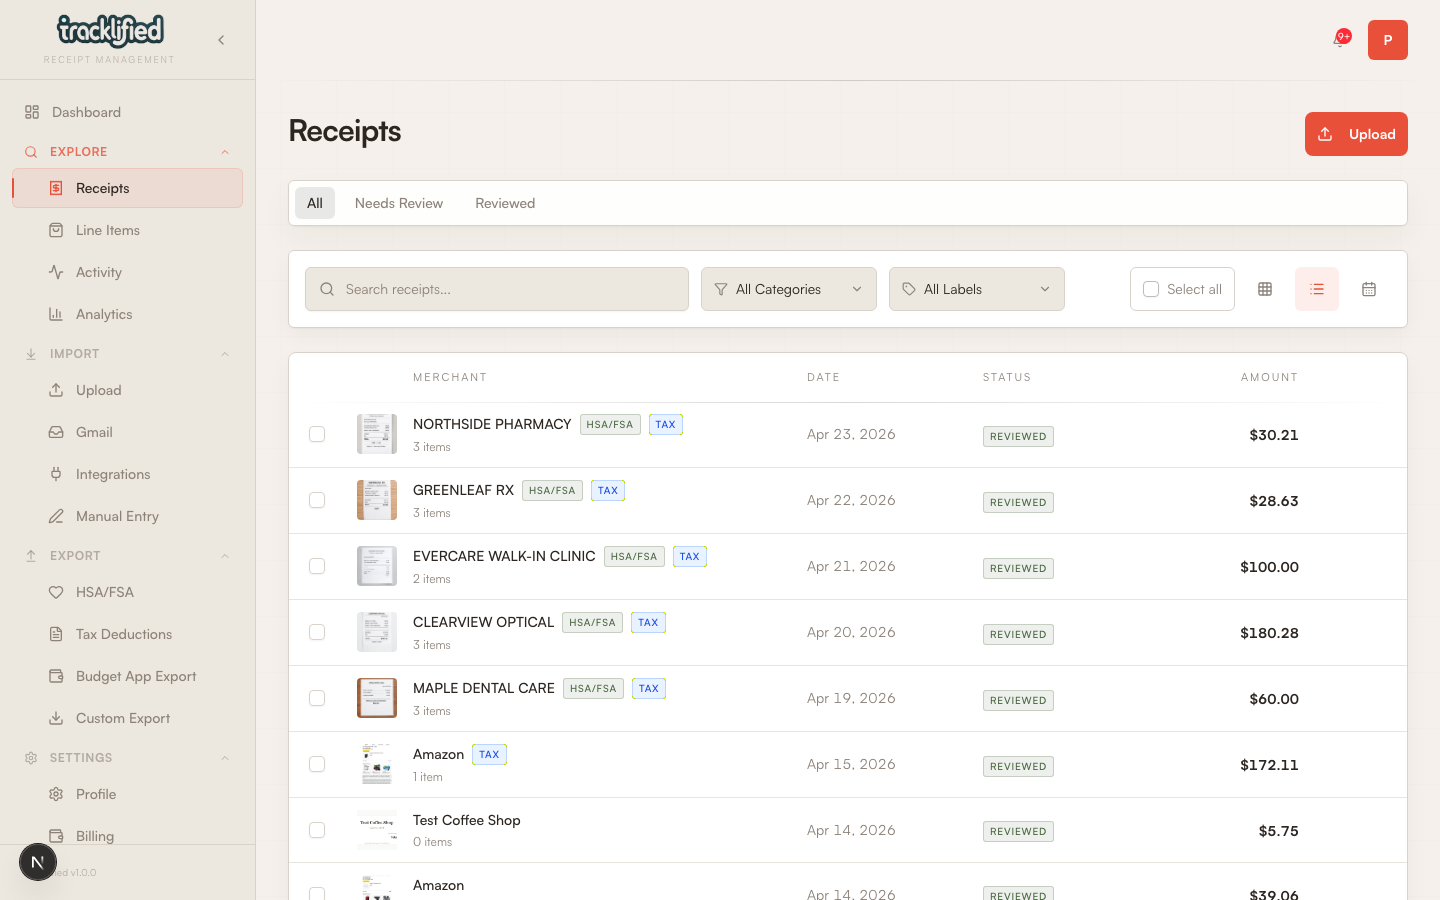Screen dimensions: 1440x900
Task: Sort by the AMOUNT column header
Action: (1269, 377)
